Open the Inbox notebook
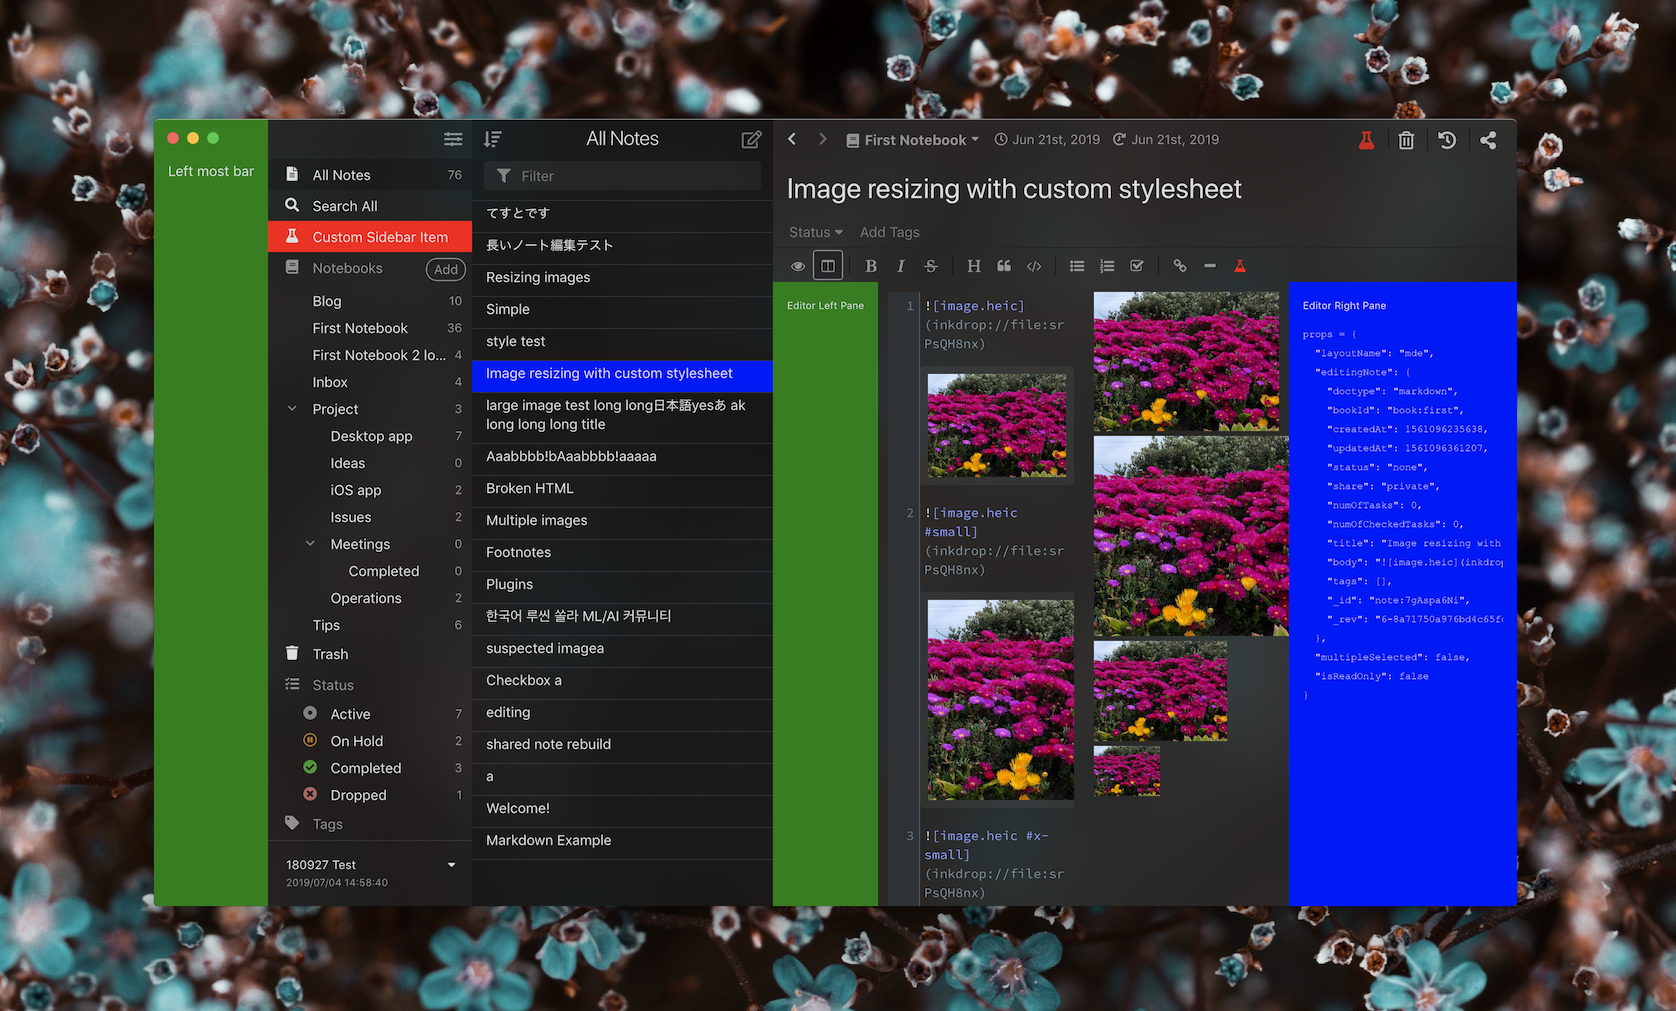 370,382
